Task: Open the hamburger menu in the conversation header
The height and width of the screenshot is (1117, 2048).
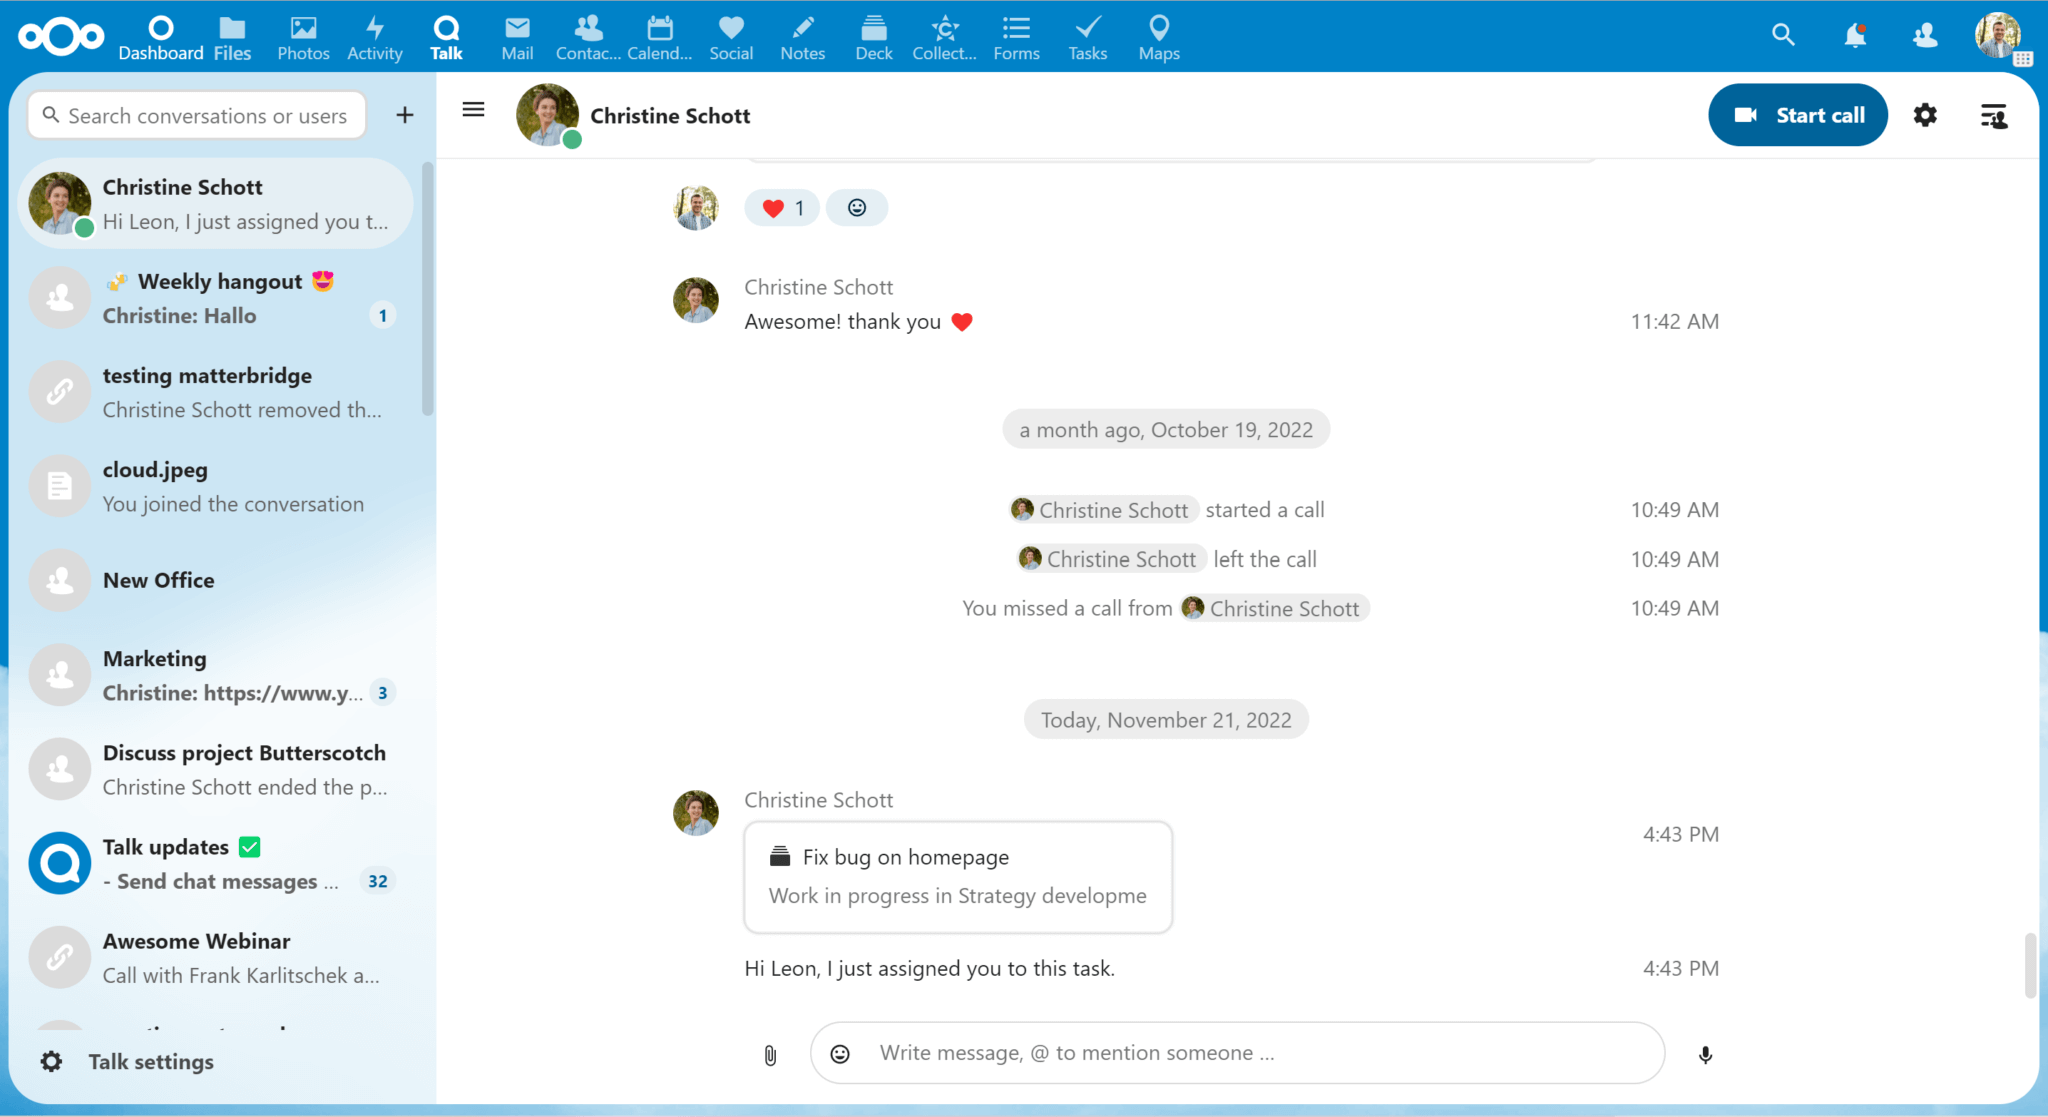Action: 473,110
